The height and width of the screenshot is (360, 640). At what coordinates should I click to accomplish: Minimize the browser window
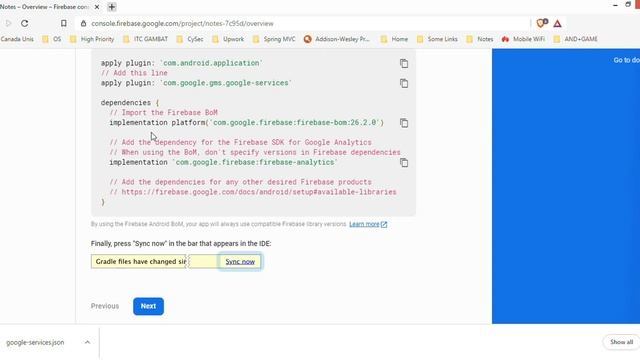tap(615, 5)
